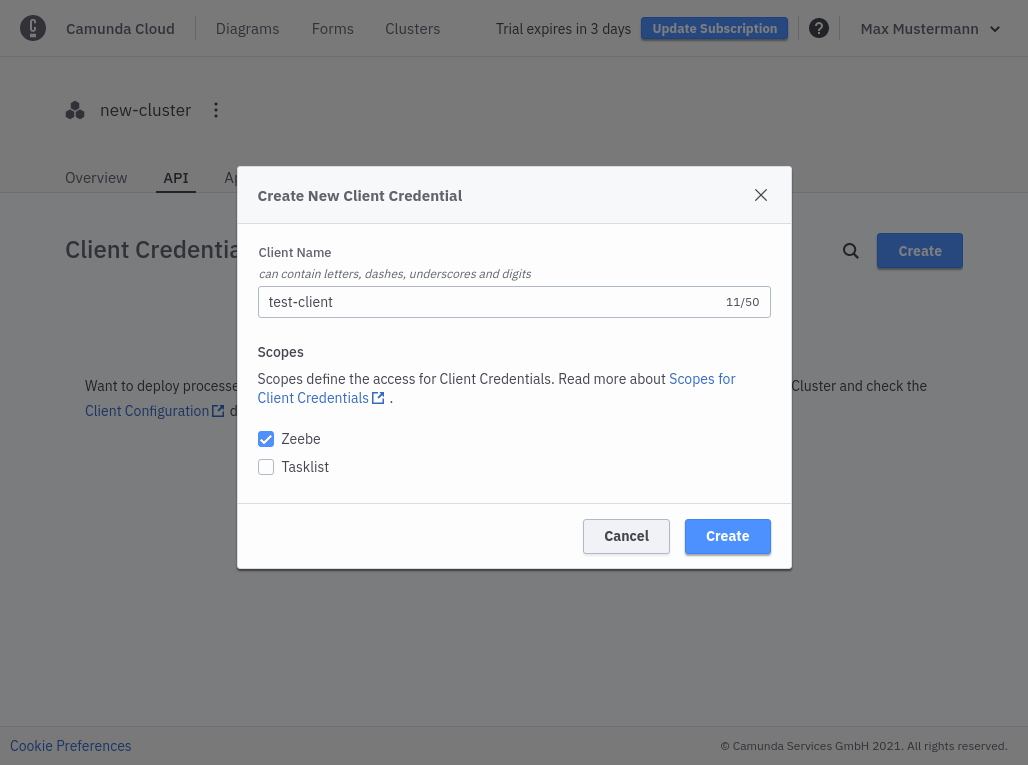The image size is (1028, 765).
Task: Cancel the new client credential dialog
Action: point(626,536)
